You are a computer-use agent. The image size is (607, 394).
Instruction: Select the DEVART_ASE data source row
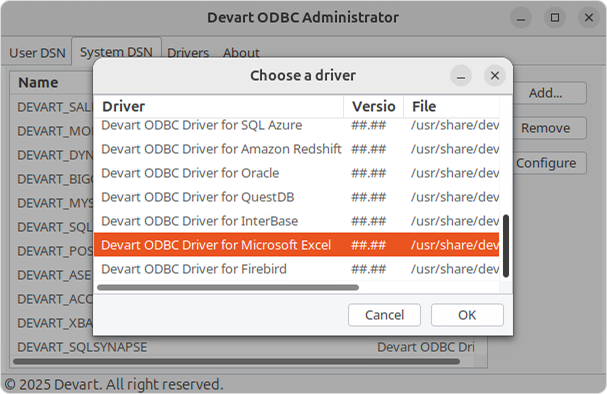[55, 275]
